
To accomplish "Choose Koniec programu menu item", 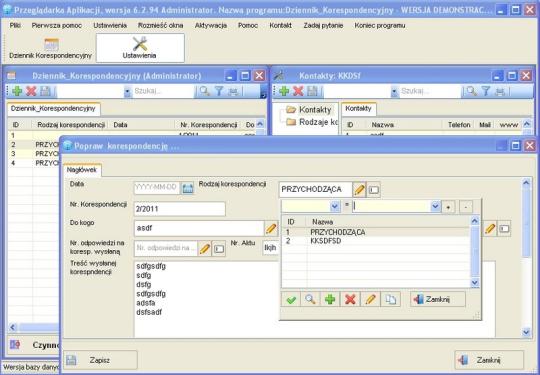I will point(380,25).
